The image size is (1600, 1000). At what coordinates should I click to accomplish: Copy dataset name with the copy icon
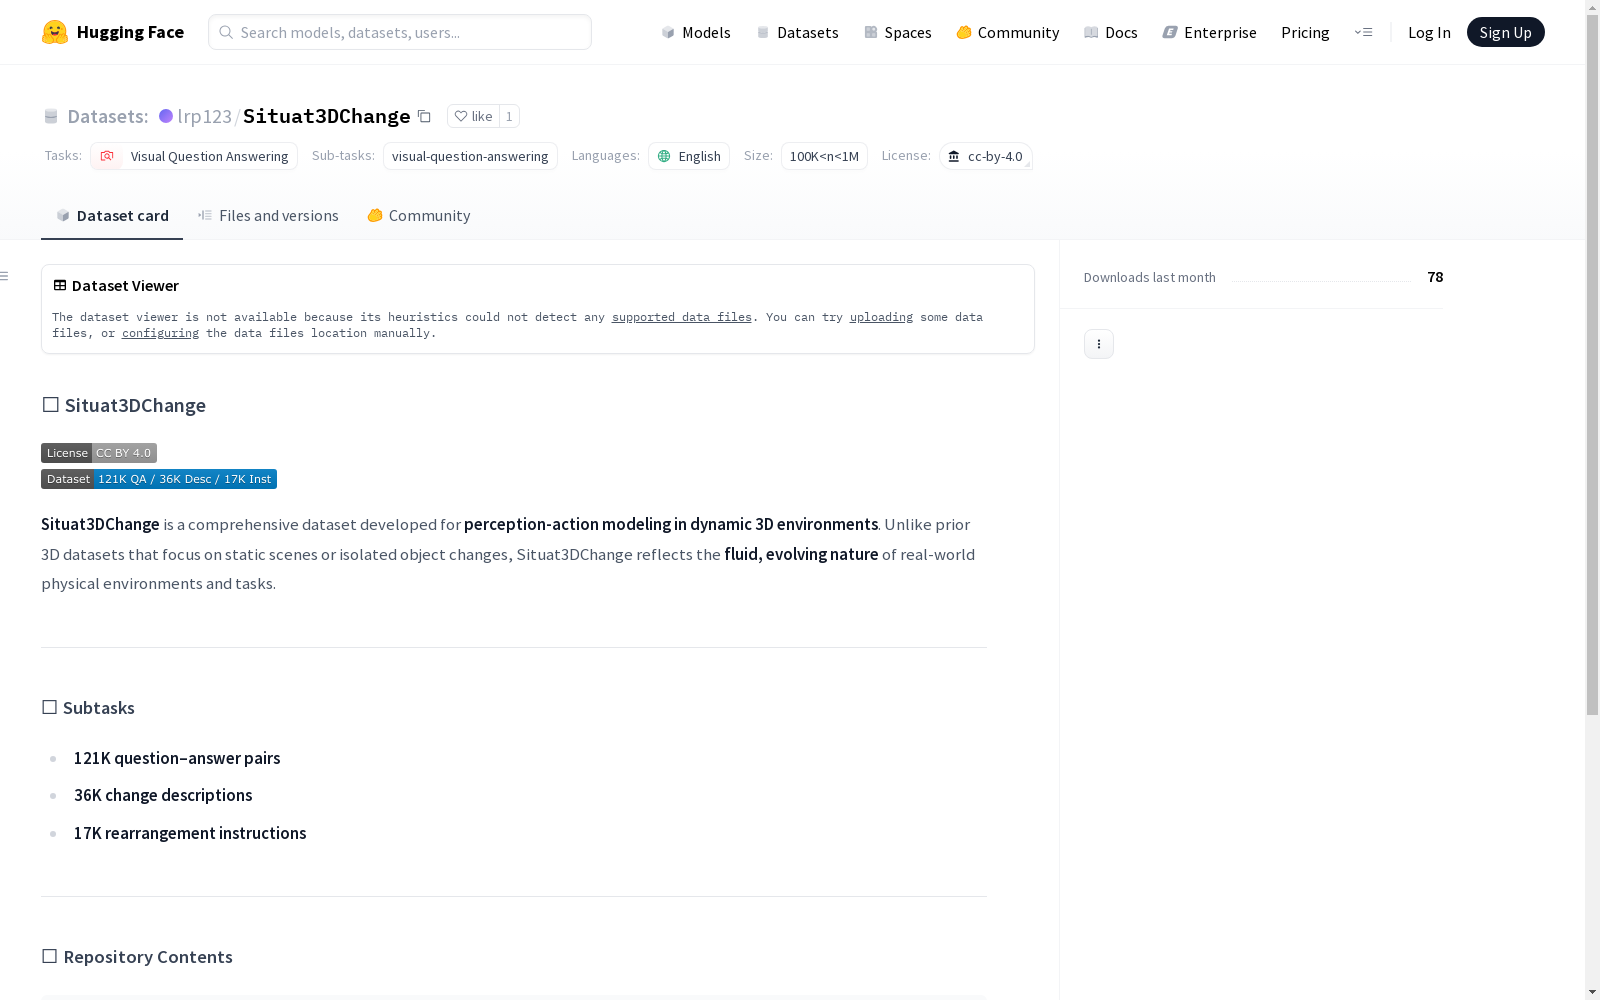pyautogui.click(x=424, y=116)
